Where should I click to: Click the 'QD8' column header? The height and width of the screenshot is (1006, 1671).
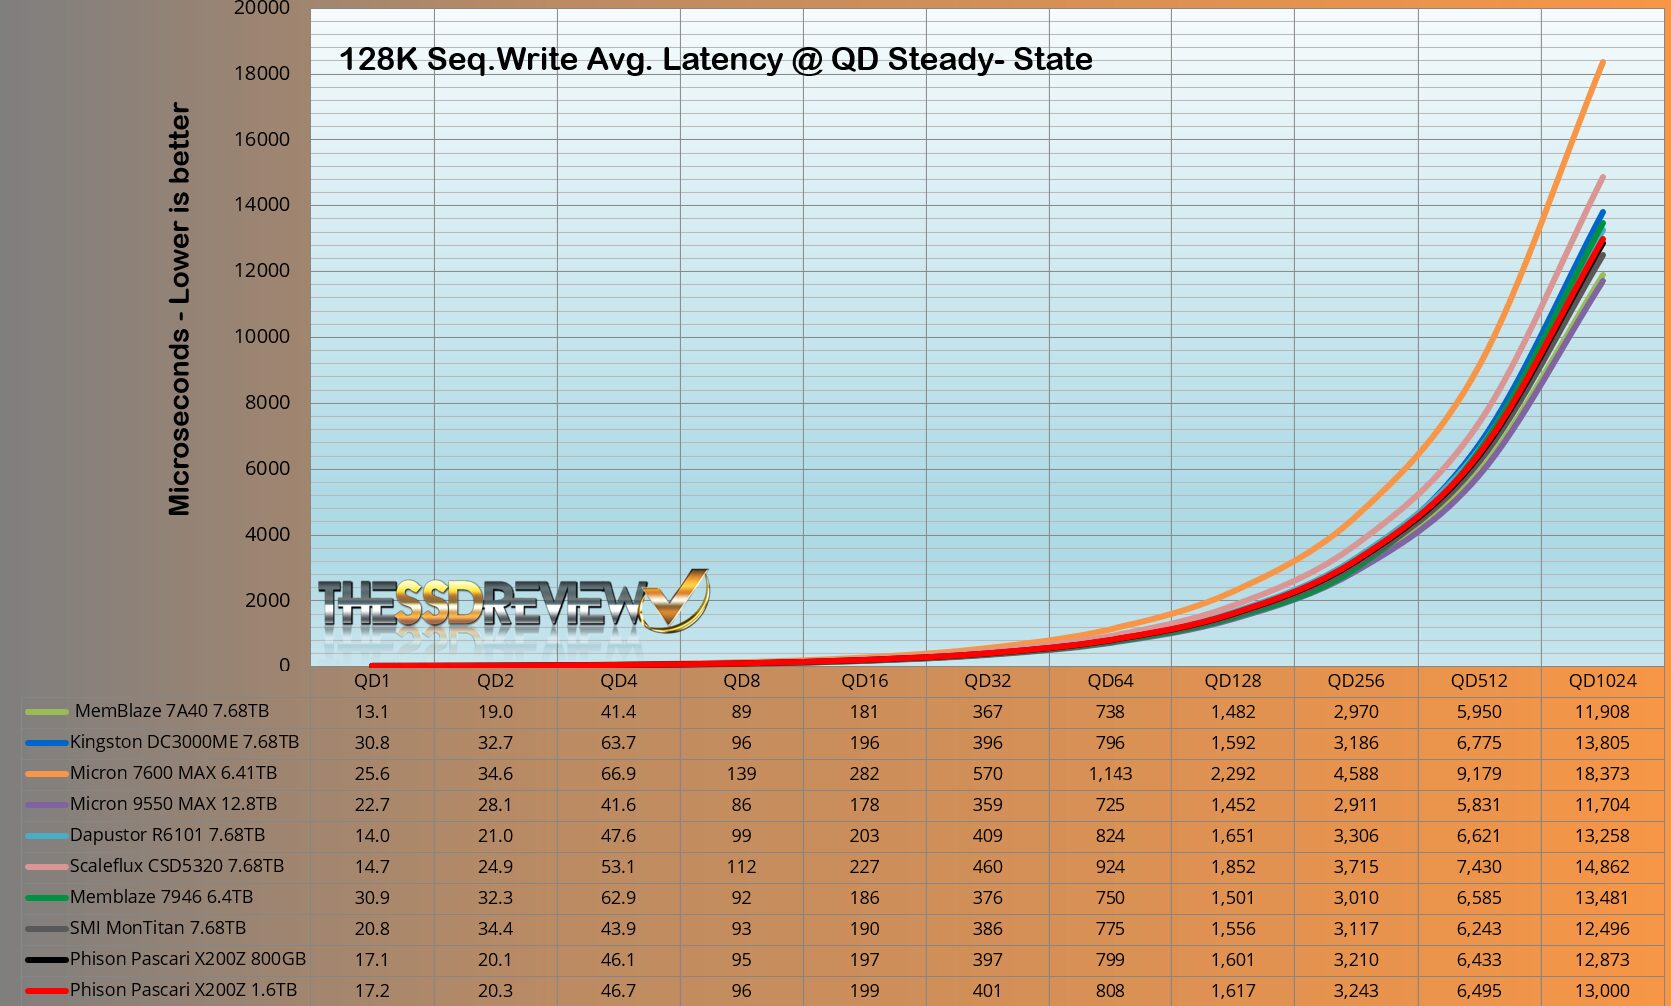pos(741,681)
